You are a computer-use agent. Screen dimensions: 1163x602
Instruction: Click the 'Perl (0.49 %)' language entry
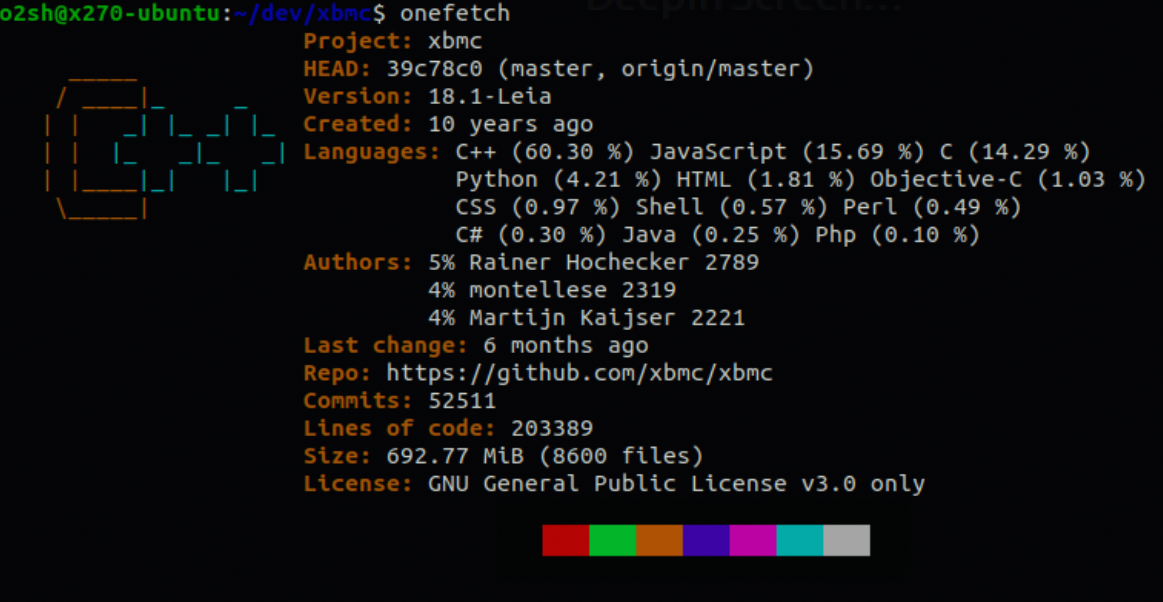(x=932, y=208)
